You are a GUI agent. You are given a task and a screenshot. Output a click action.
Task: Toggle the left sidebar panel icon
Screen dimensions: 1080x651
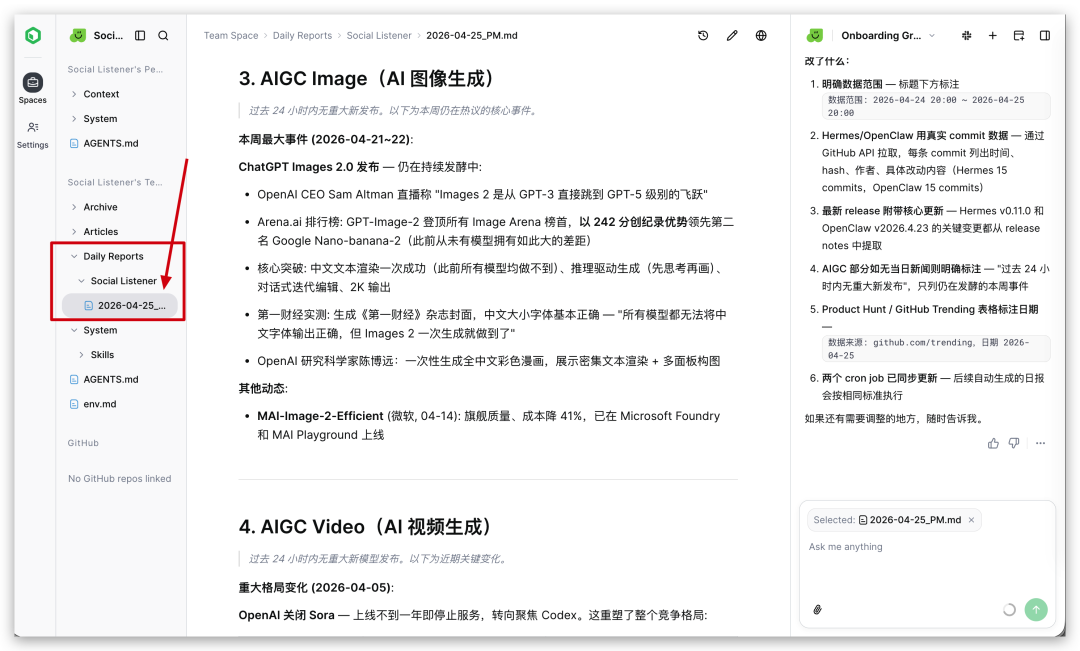click(x=140, y=35)
